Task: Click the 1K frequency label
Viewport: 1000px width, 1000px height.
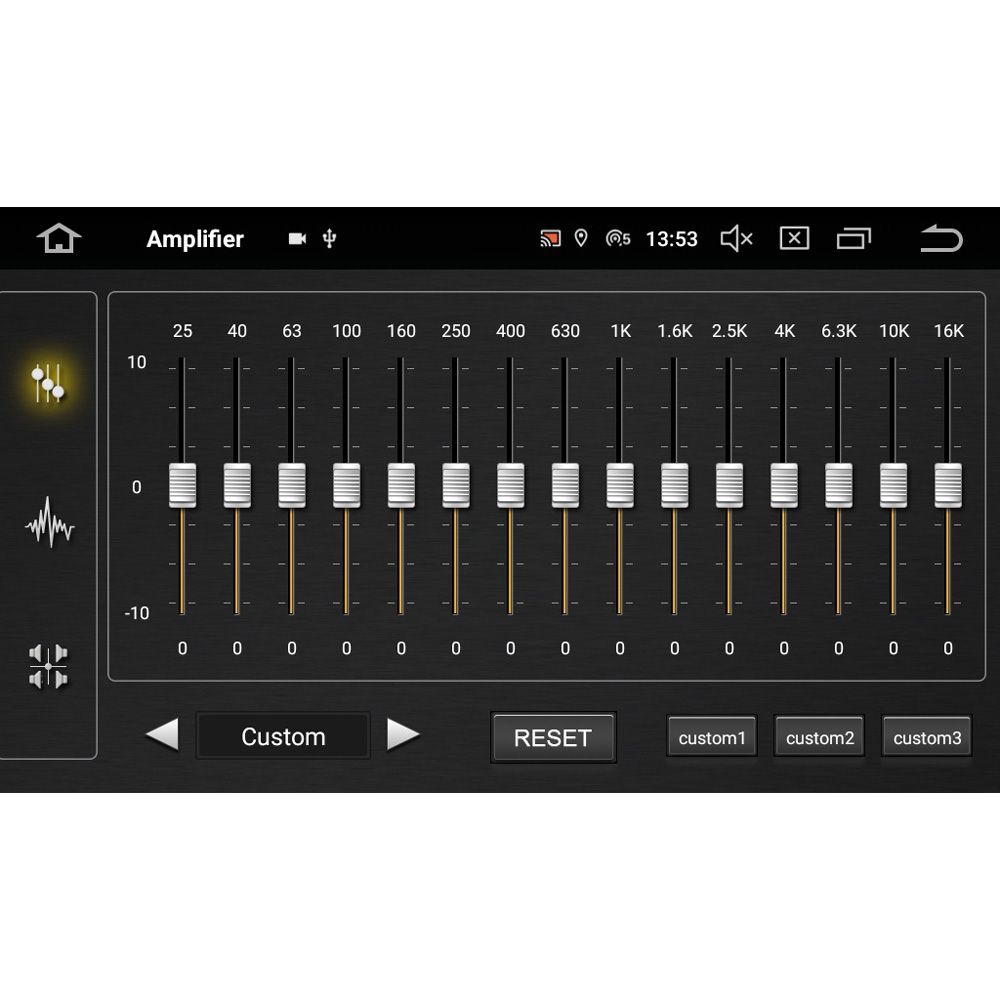Action: point(621,331)
